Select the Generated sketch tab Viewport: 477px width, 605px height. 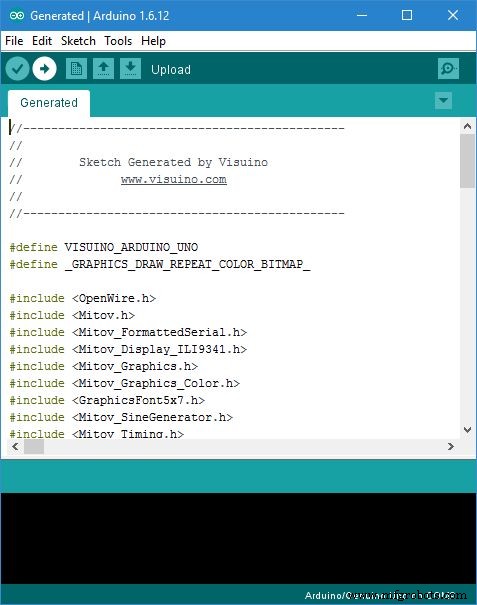[49, 103]
